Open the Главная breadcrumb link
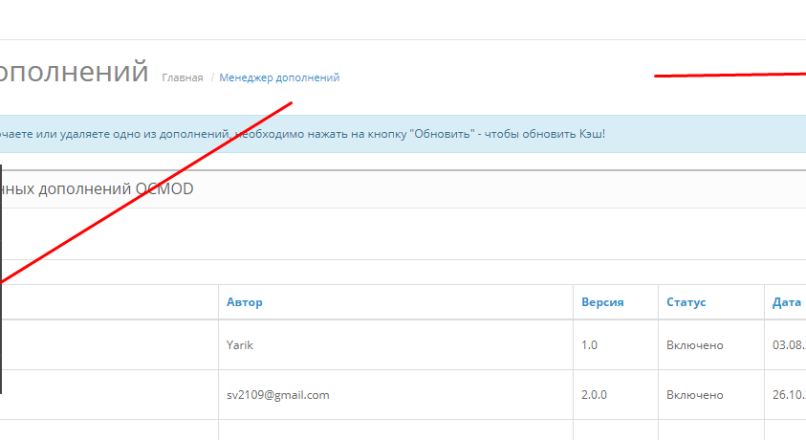The image size is (806, 440). (182, 78)
